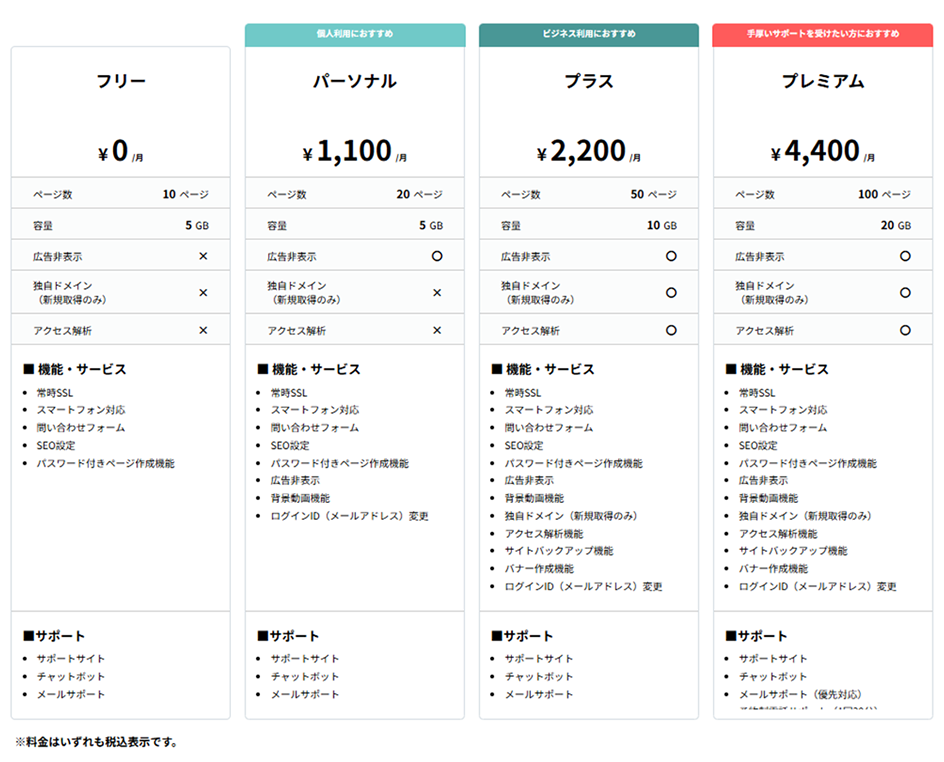Click ログインID（メールアドレス）変更 in パーソナル plan list

click(x=350, y=516)
